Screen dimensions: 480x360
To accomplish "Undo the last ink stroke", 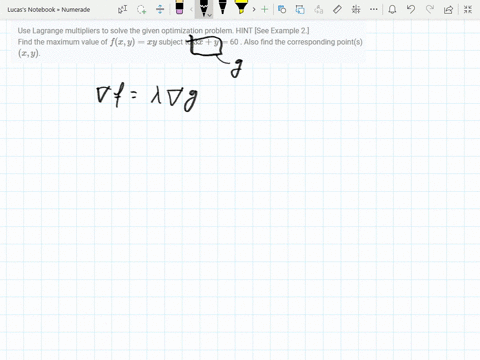I will click(x=411, y=9).
